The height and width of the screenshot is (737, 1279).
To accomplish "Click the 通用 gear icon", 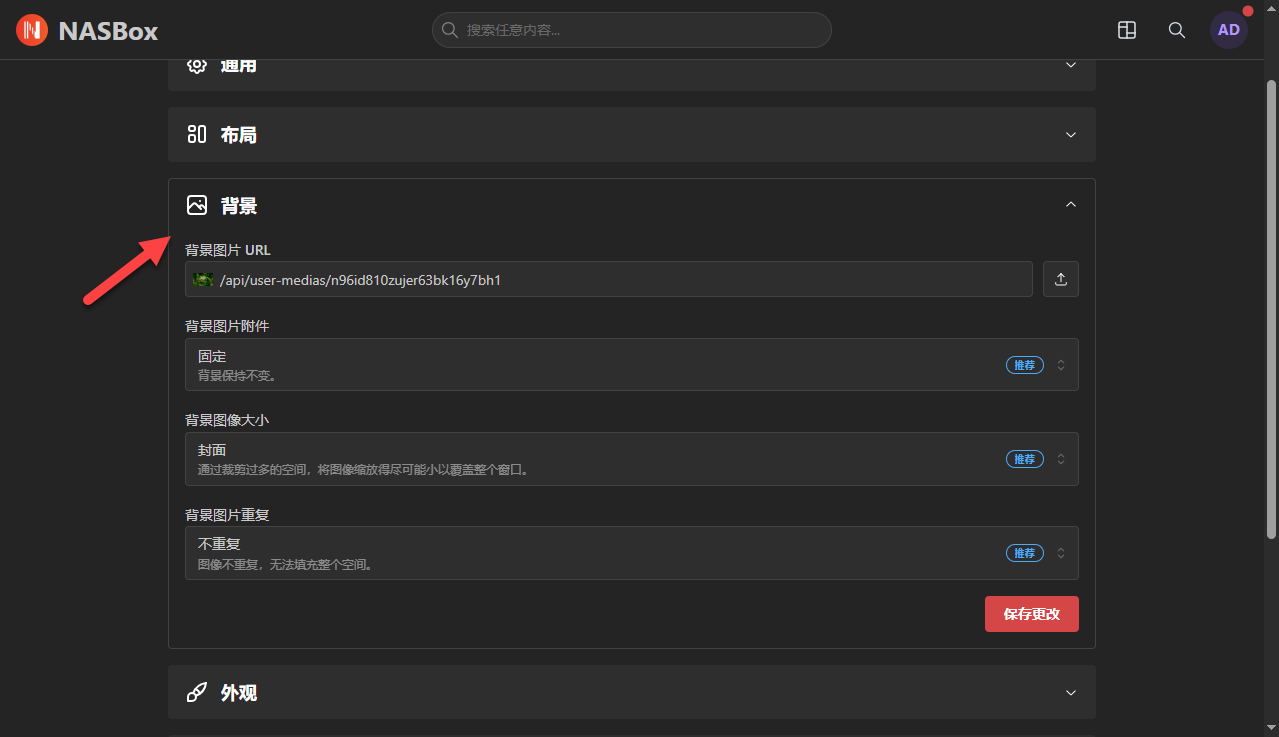I will (197, 66).
